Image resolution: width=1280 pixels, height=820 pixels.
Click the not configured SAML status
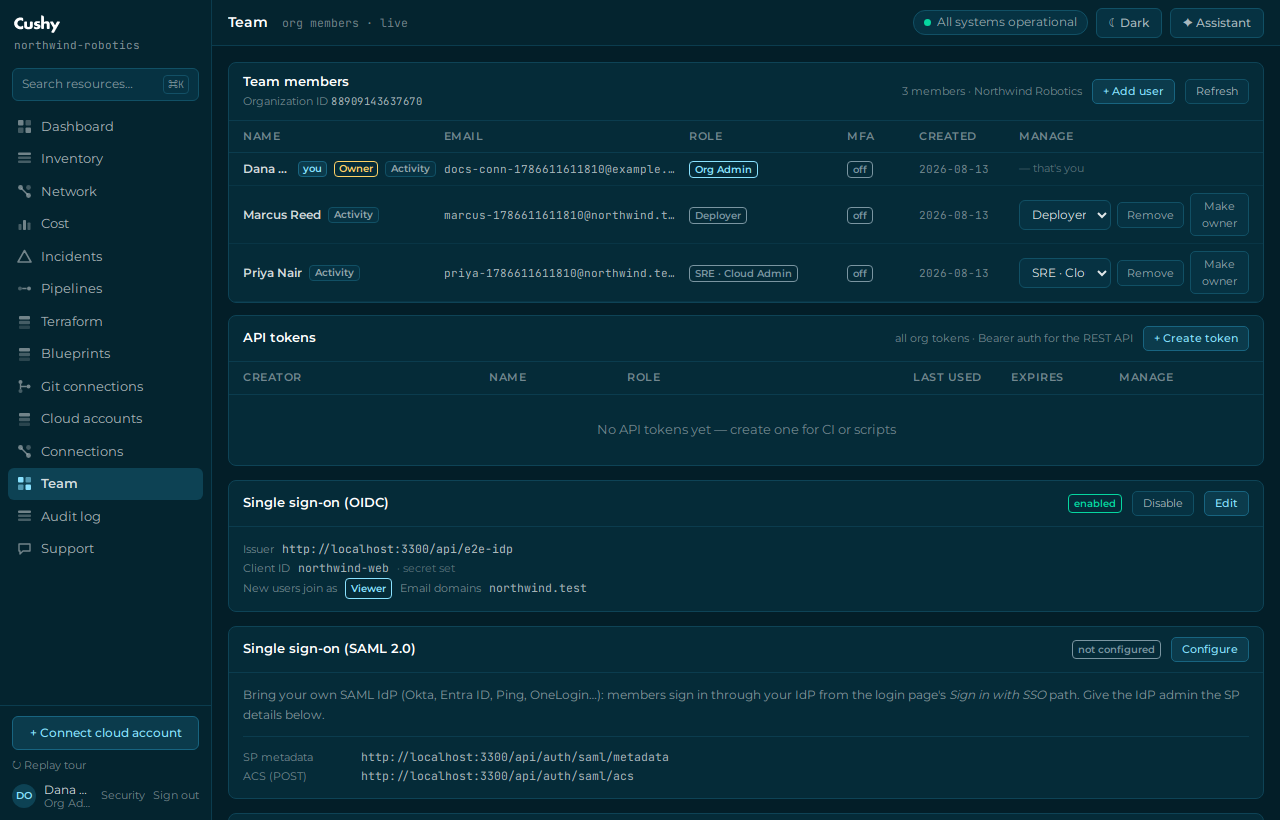(x=1116, y=649)
